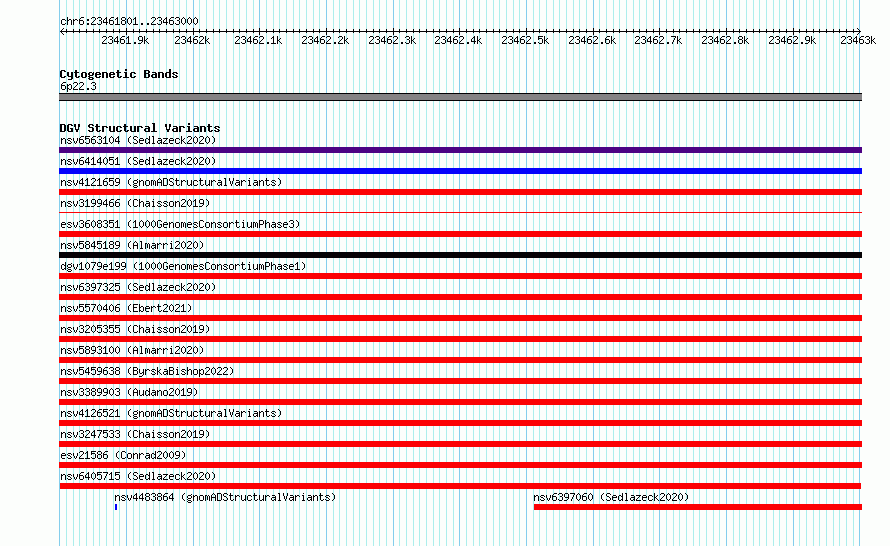
Task: Click the nsv5893100 (Almarri2020) label
Action: tap(132, 350)
